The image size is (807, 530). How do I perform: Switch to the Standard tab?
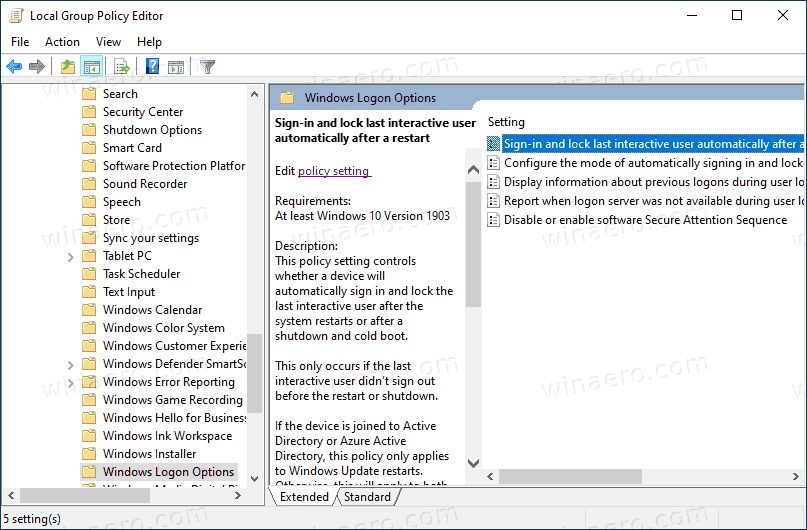(367, 497)
